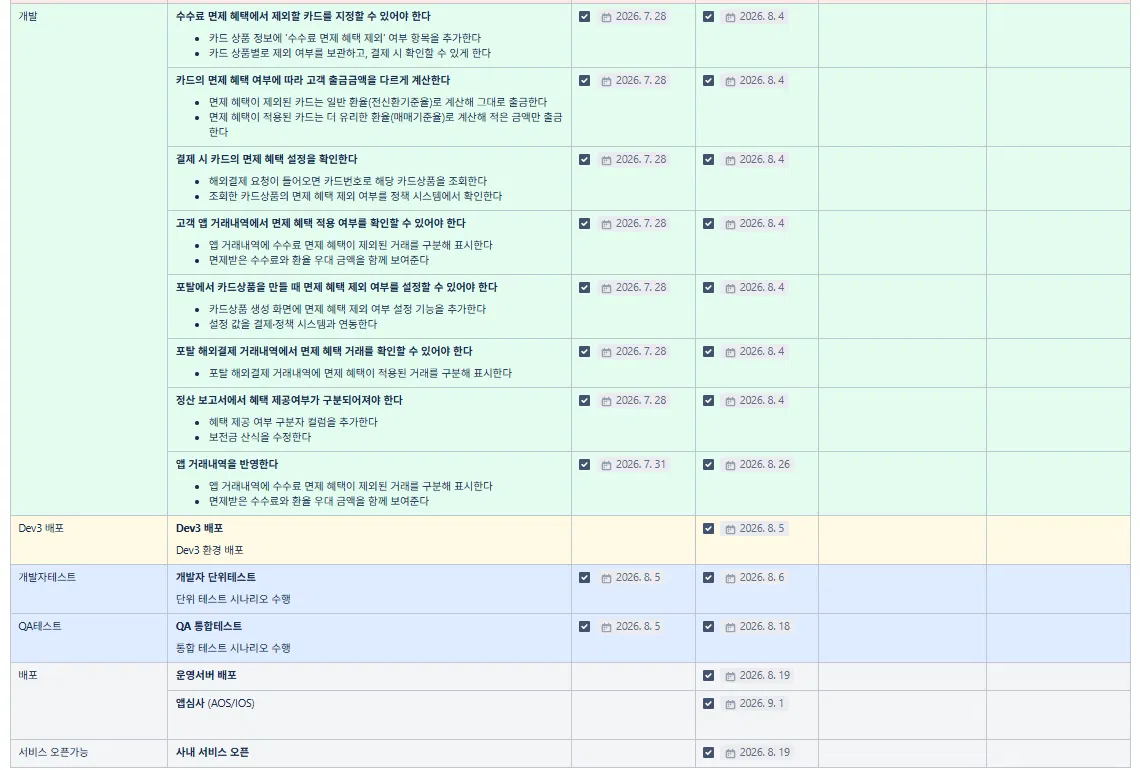Toggle the checkbox beside 2026. 8. 18

coord(708,626)
